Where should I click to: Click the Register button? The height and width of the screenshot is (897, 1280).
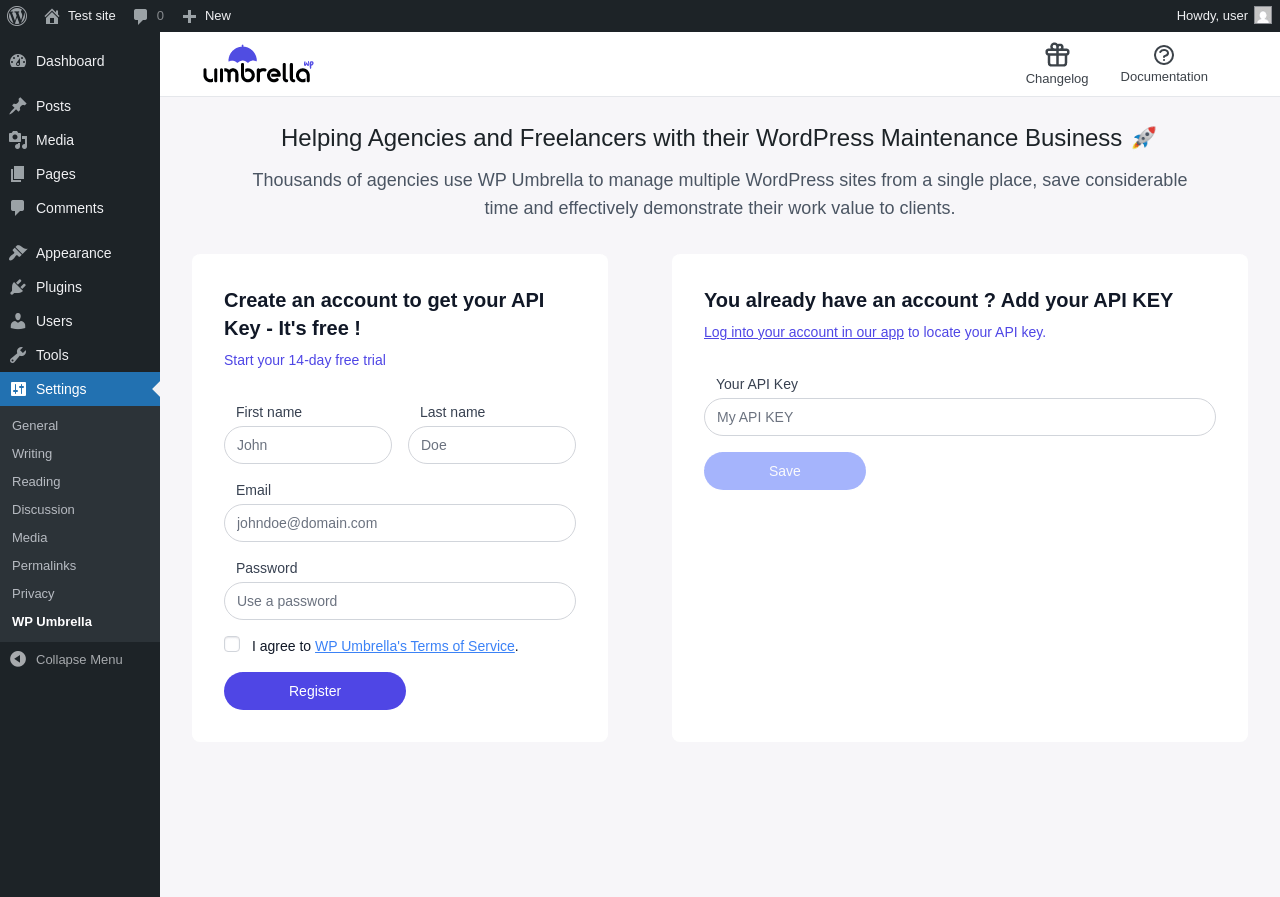pyautogui.click(x=315, y=691)
